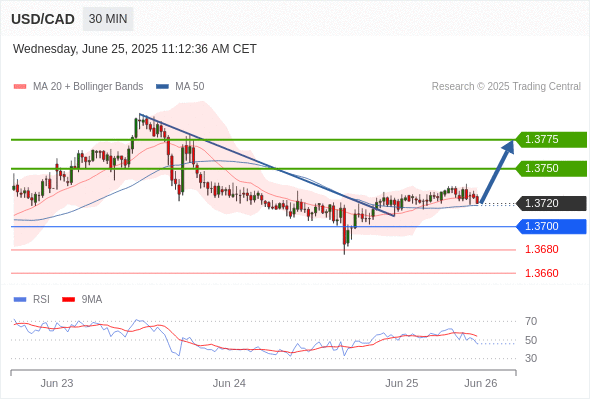Select the black 1.3720 current price tag
This screenshot has height=400, width=590.
click(x=551, y=203)
